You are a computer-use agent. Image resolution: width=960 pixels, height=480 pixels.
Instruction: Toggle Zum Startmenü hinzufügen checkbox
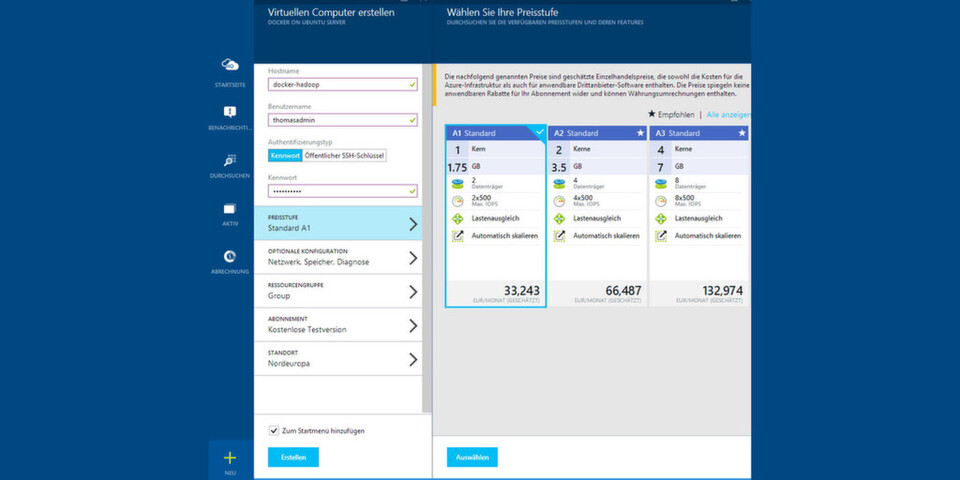(274, 430)
